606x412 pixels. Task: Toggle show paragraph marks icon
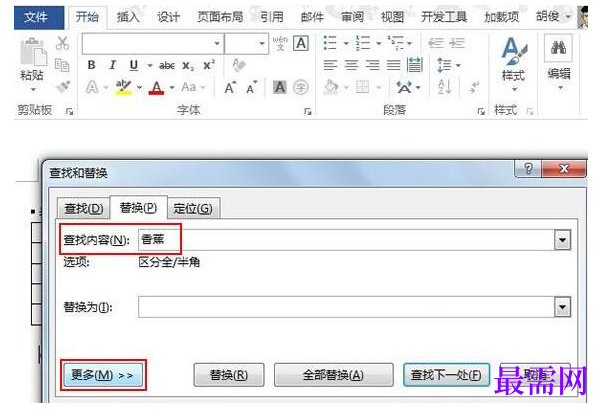click(x=474, y=87)
